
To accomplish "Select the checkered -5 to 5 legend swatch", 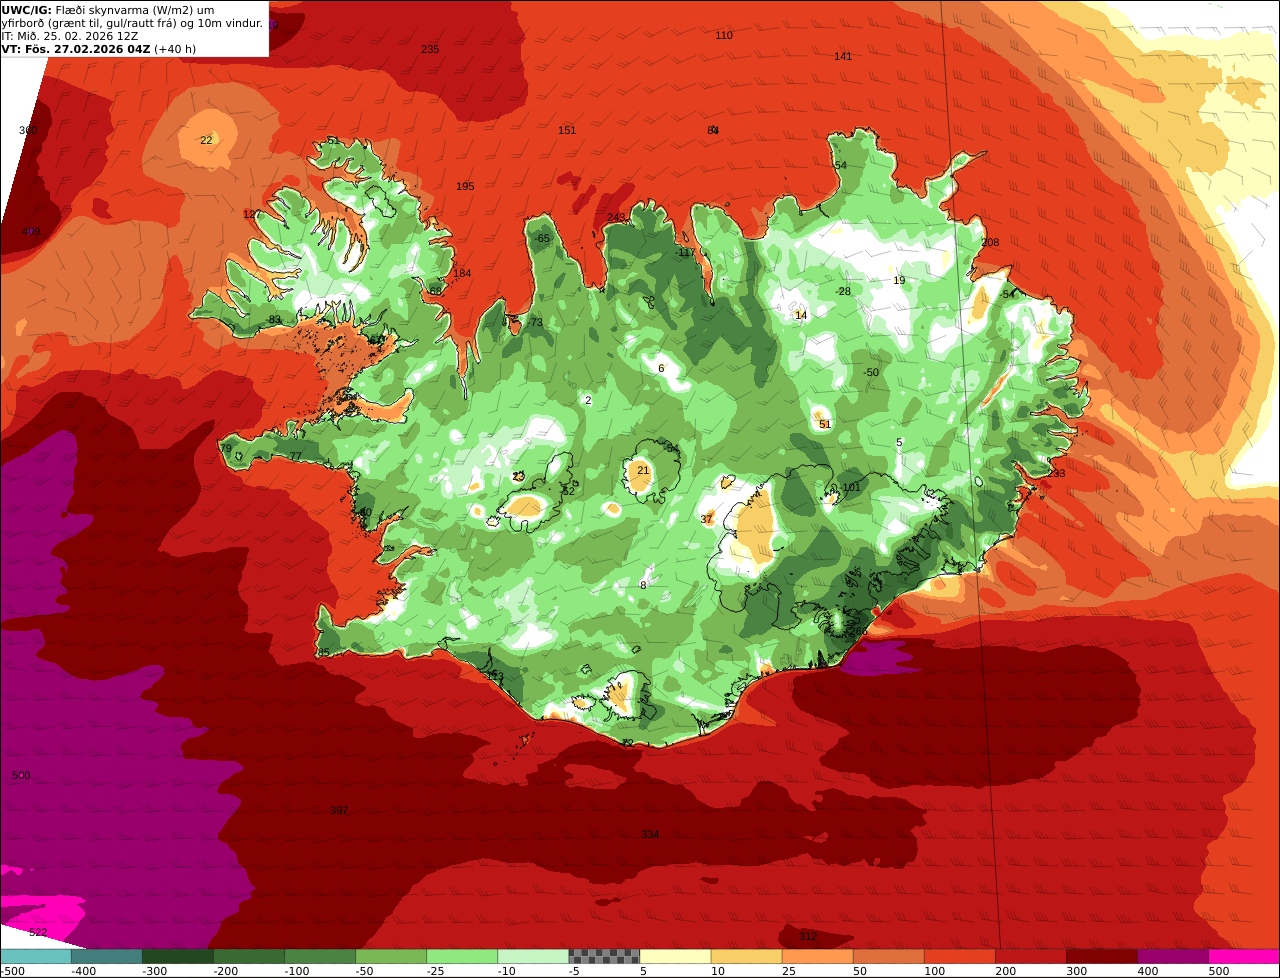I will point(604,956).
